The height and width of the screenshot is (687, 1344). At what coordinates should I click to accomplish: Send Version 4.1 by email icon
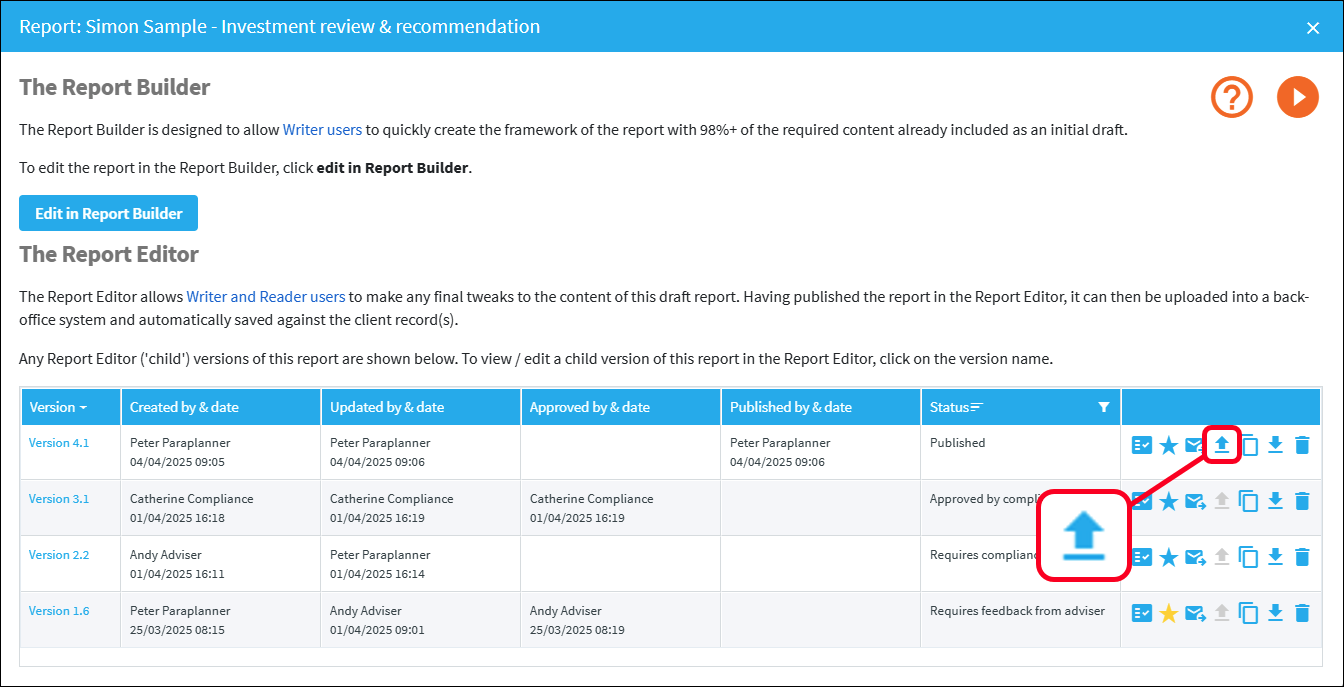pyautogui.click(x=1195, y=445)
